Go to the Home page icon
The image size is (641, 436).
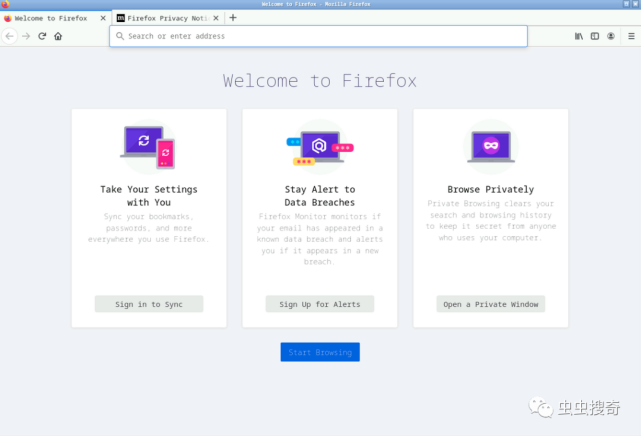click(x=58, y=36)
